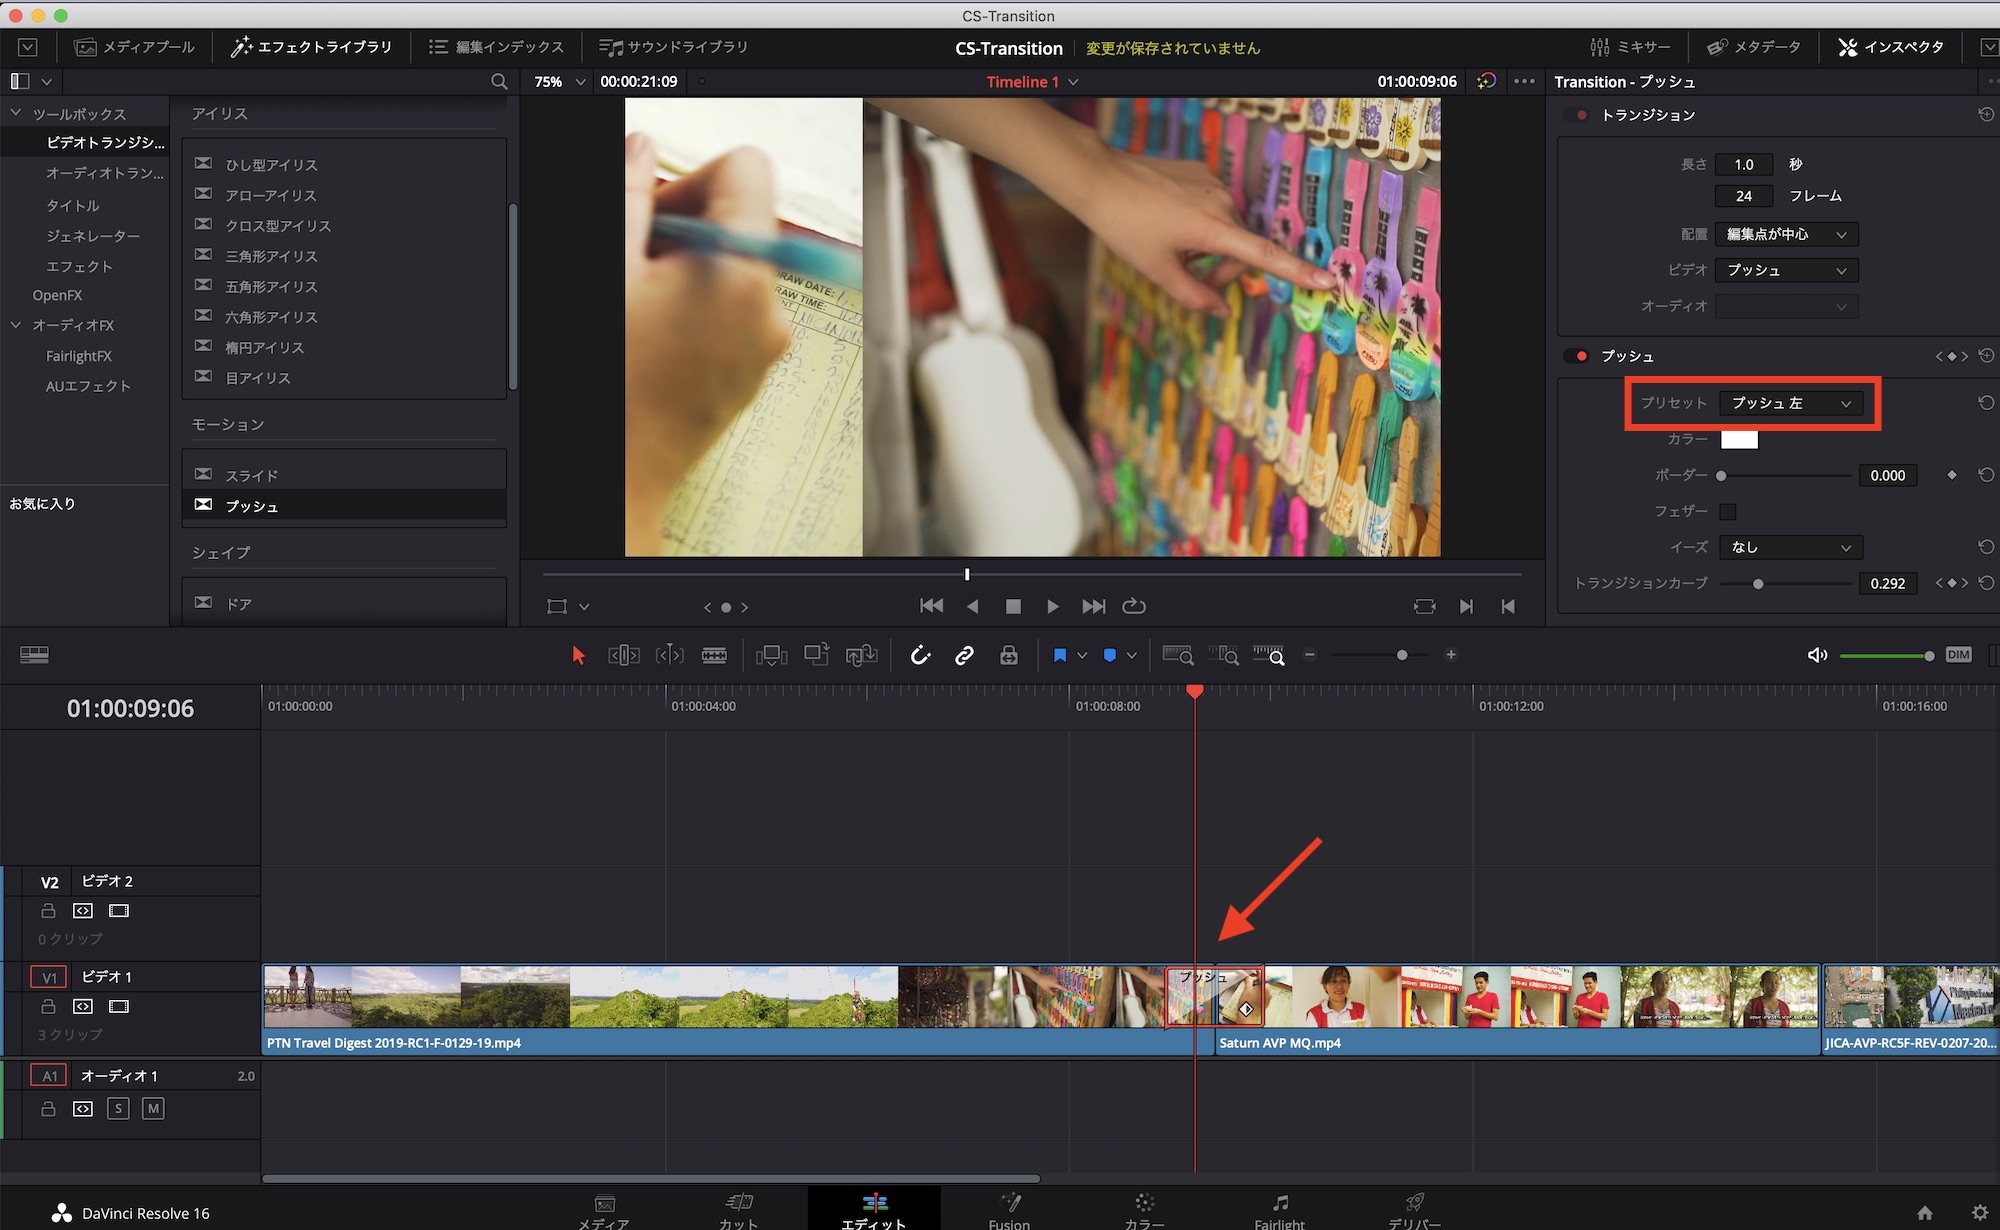This screenshot has width=2000, height=1230.
Task: Toggle the linked selection chain icon
Action: [964, 655]
